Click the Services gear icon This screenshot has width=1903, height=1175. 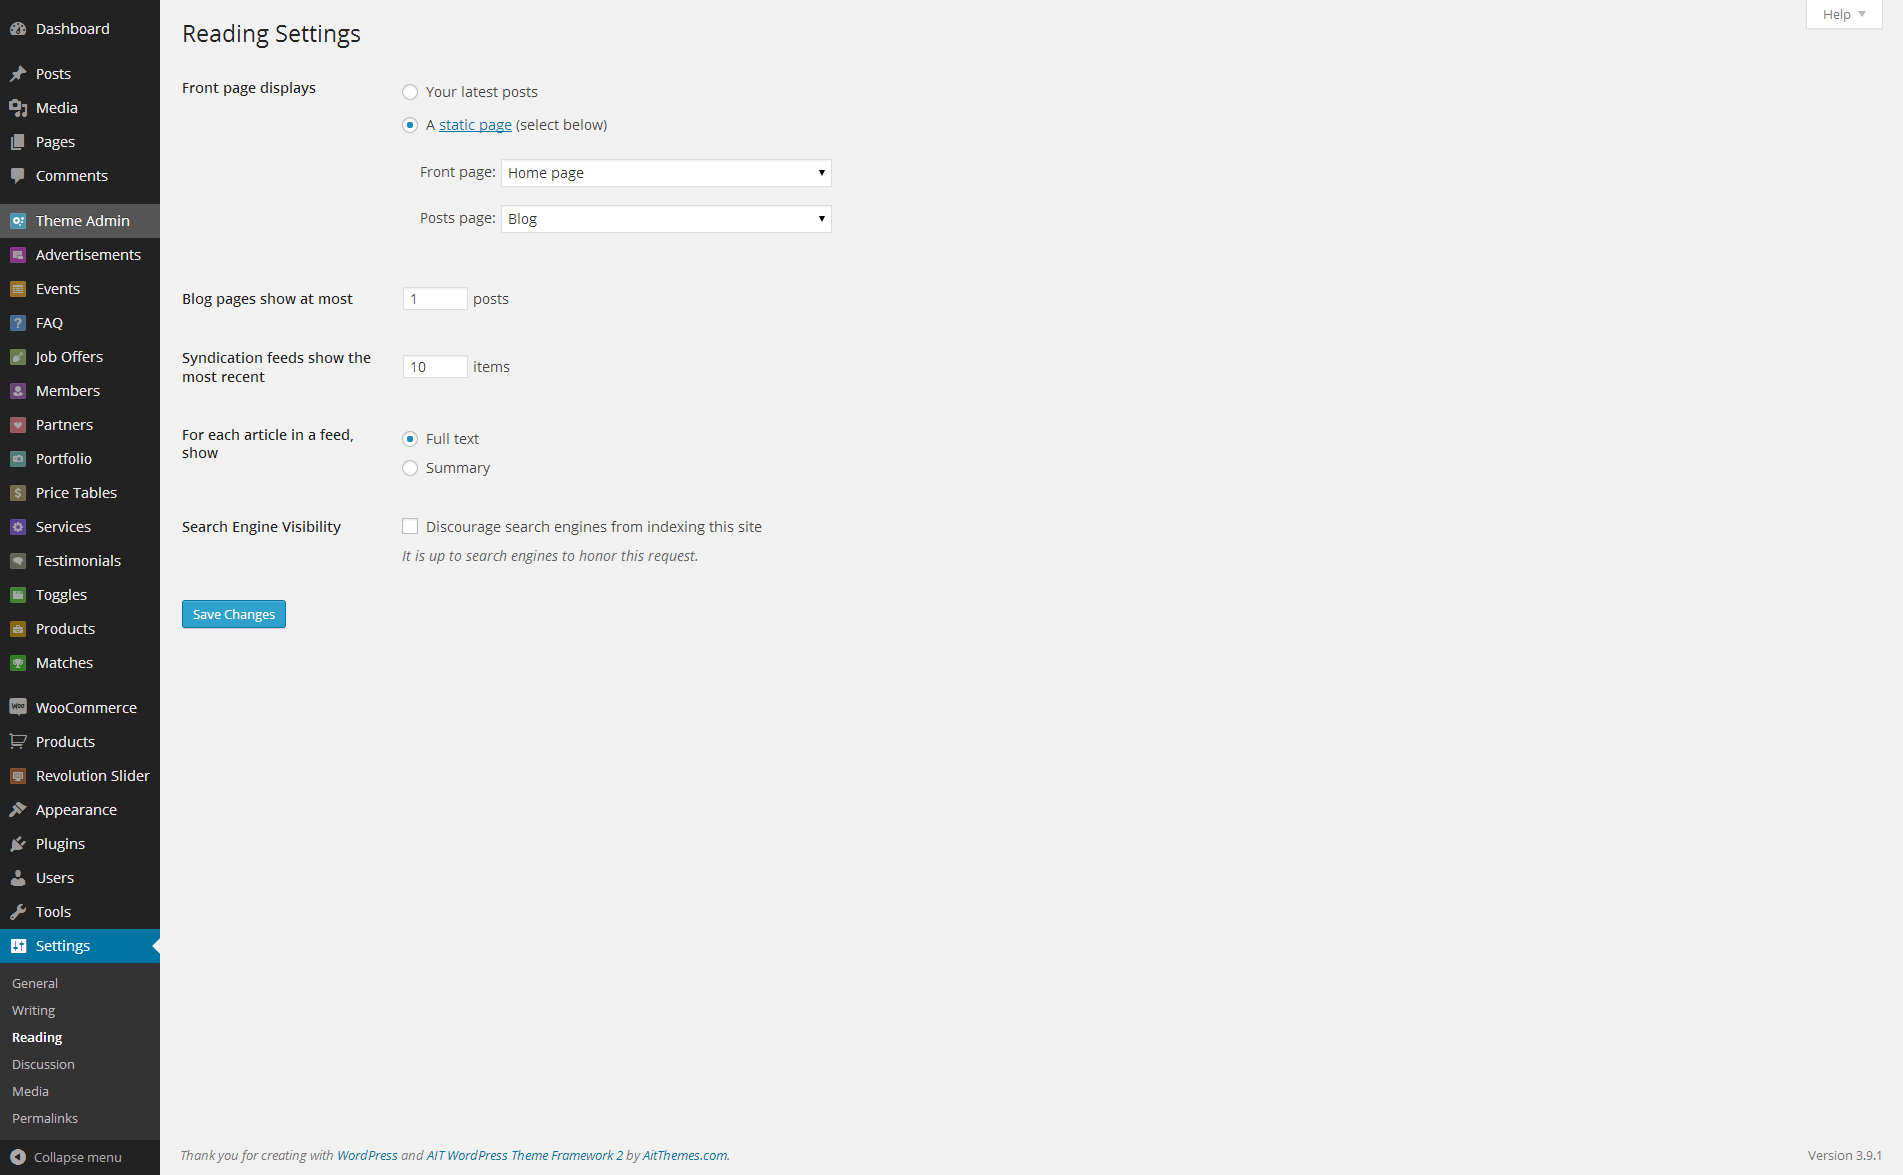coord(18,527)
